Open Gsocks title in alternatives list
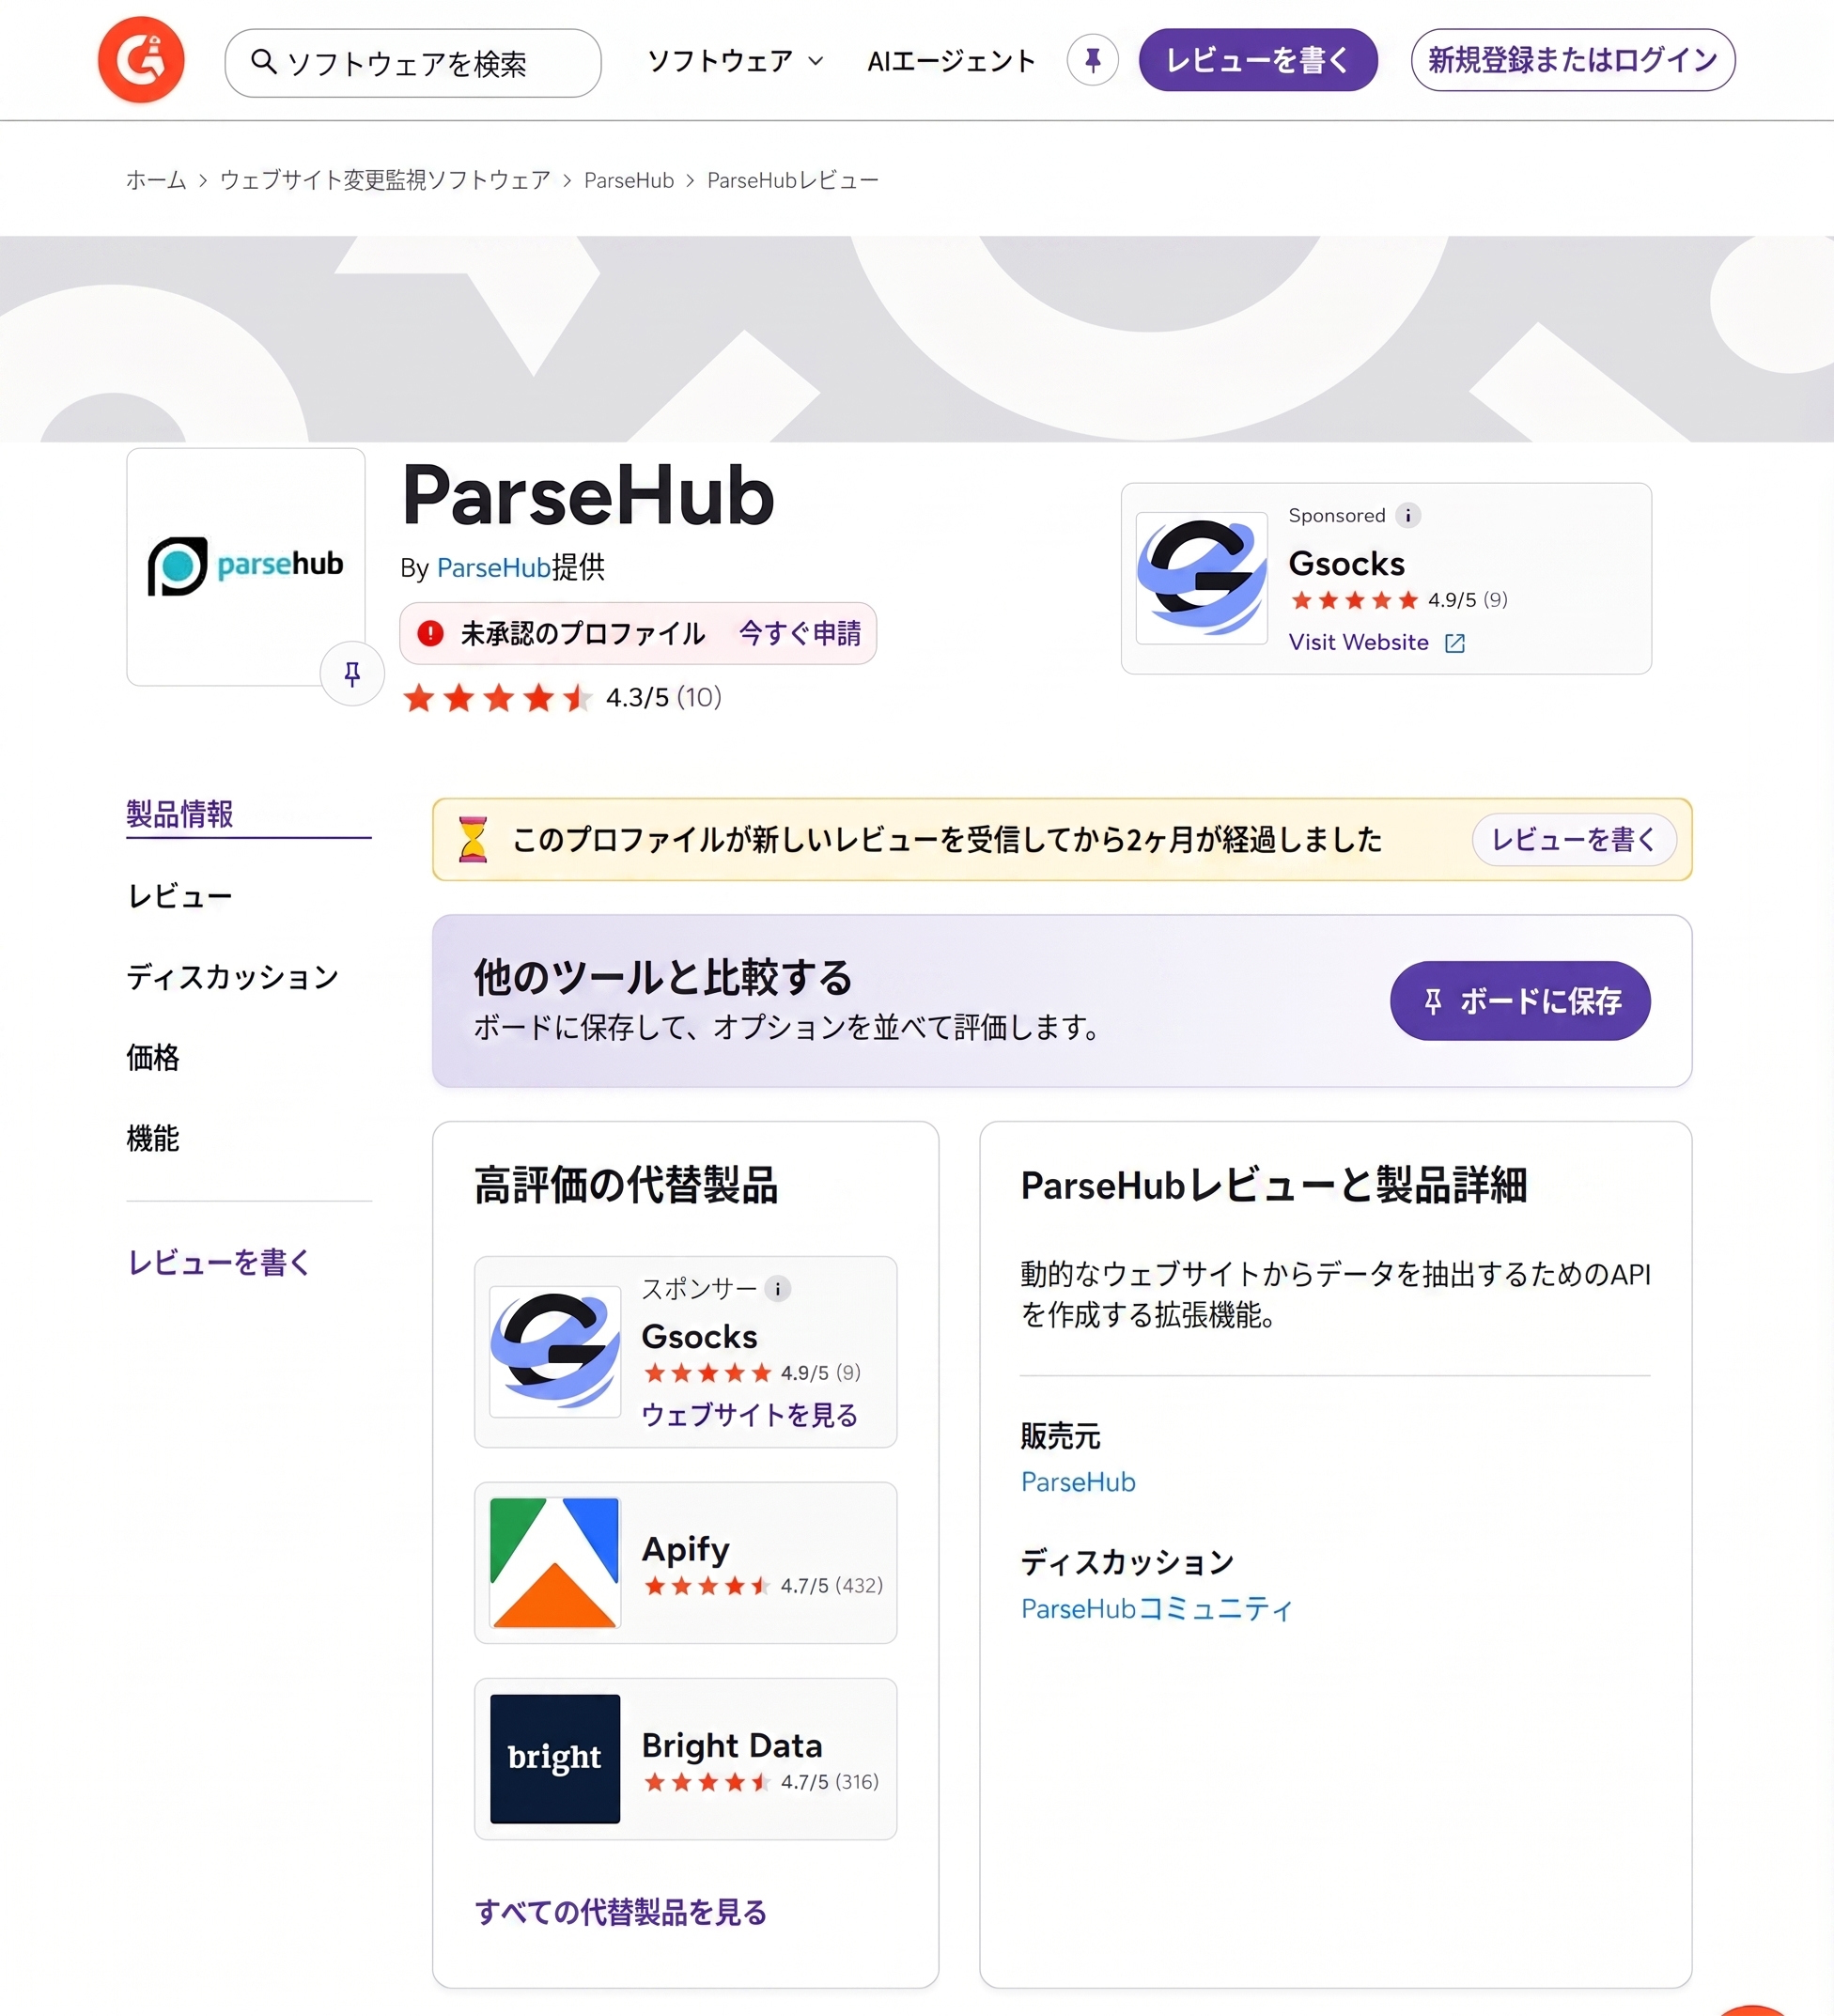Viewport: 1834px width, 2016px height. 699,1337
